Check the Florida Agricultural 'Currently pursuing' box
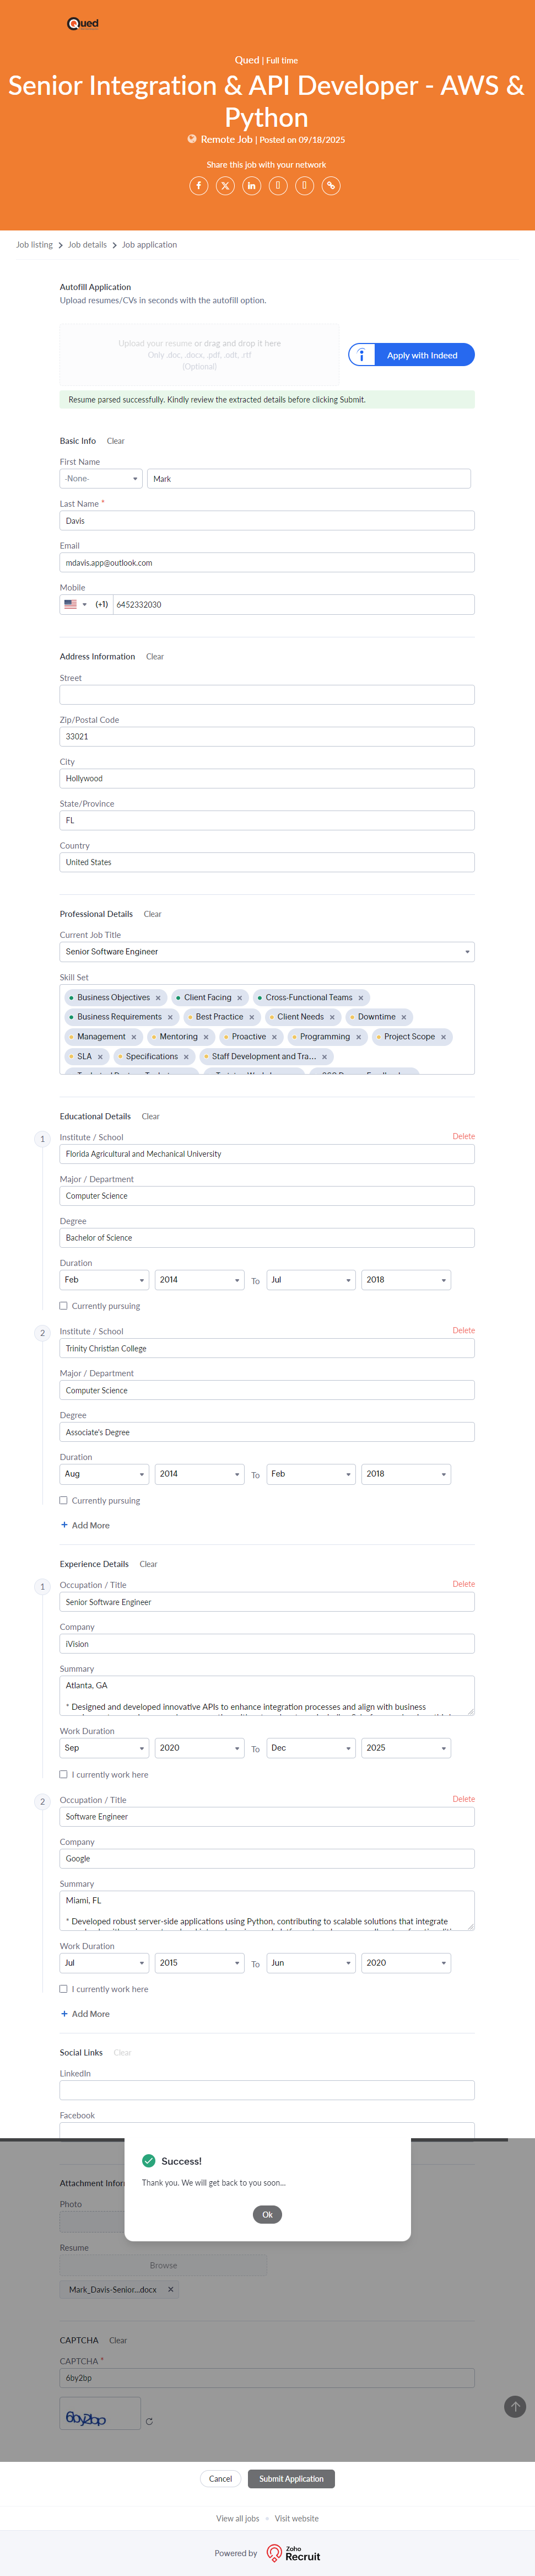Screen dimensions: 535x2576 64,1306
